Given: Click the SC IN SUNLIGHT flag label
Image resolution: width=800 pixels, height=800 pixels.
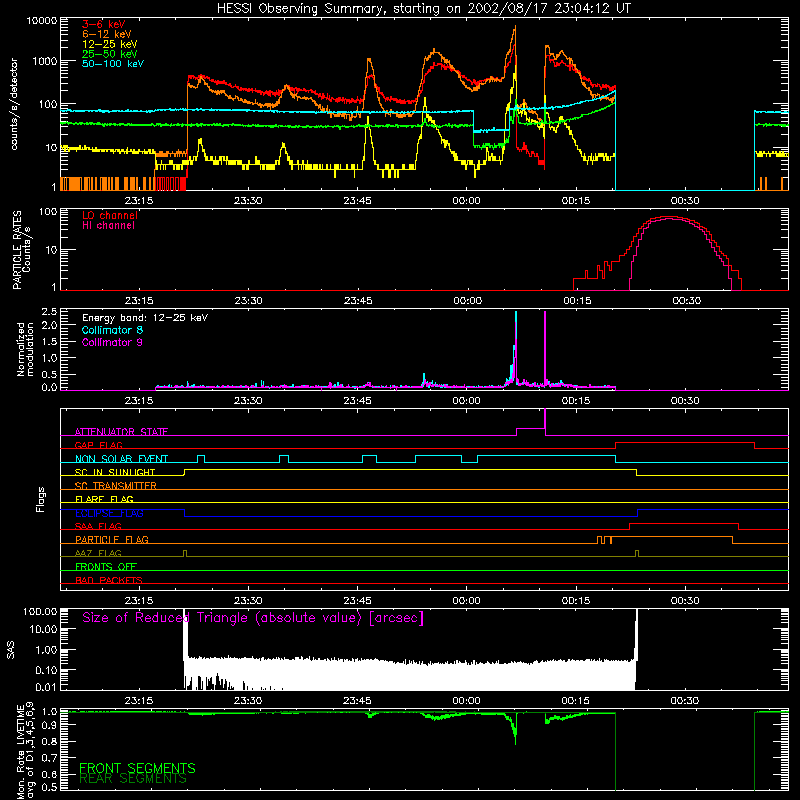Looking at the screenshot, I should (x=115, y=472).
